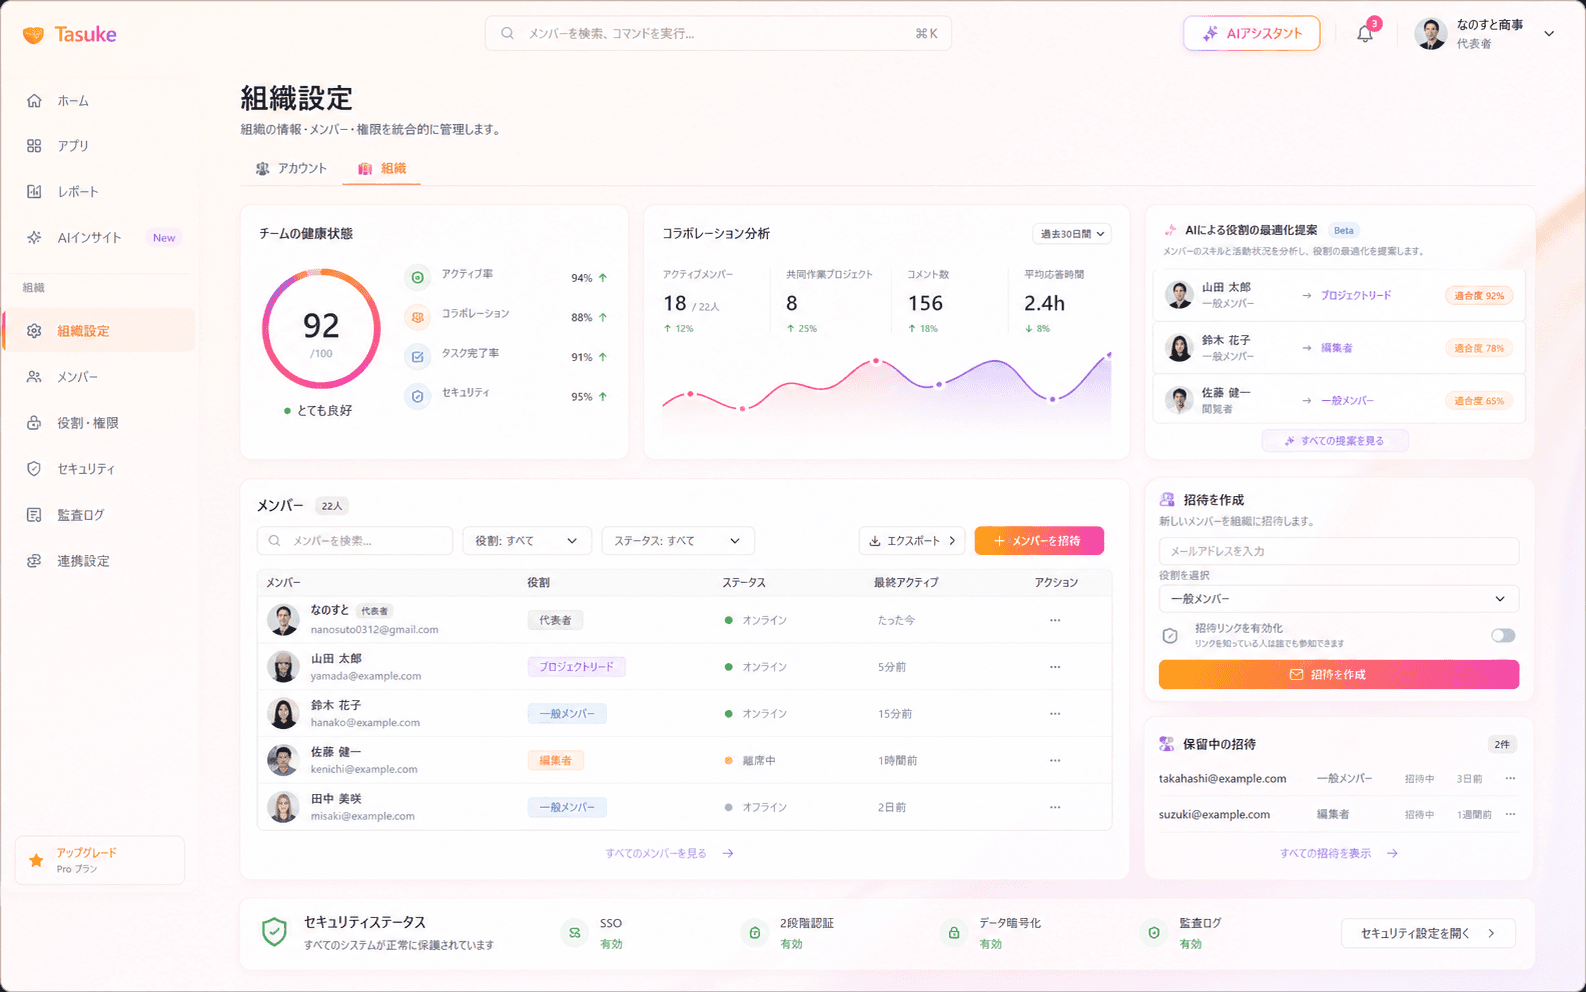Open the エクスポート options button
The height and width of the screenshot is (992, 1586).
(912, 541)
